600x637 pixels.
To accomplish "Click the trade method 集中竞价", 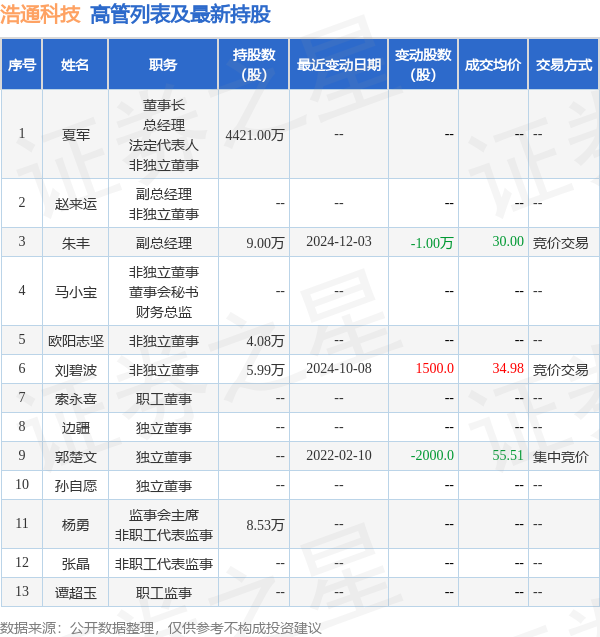I will 560,457.
